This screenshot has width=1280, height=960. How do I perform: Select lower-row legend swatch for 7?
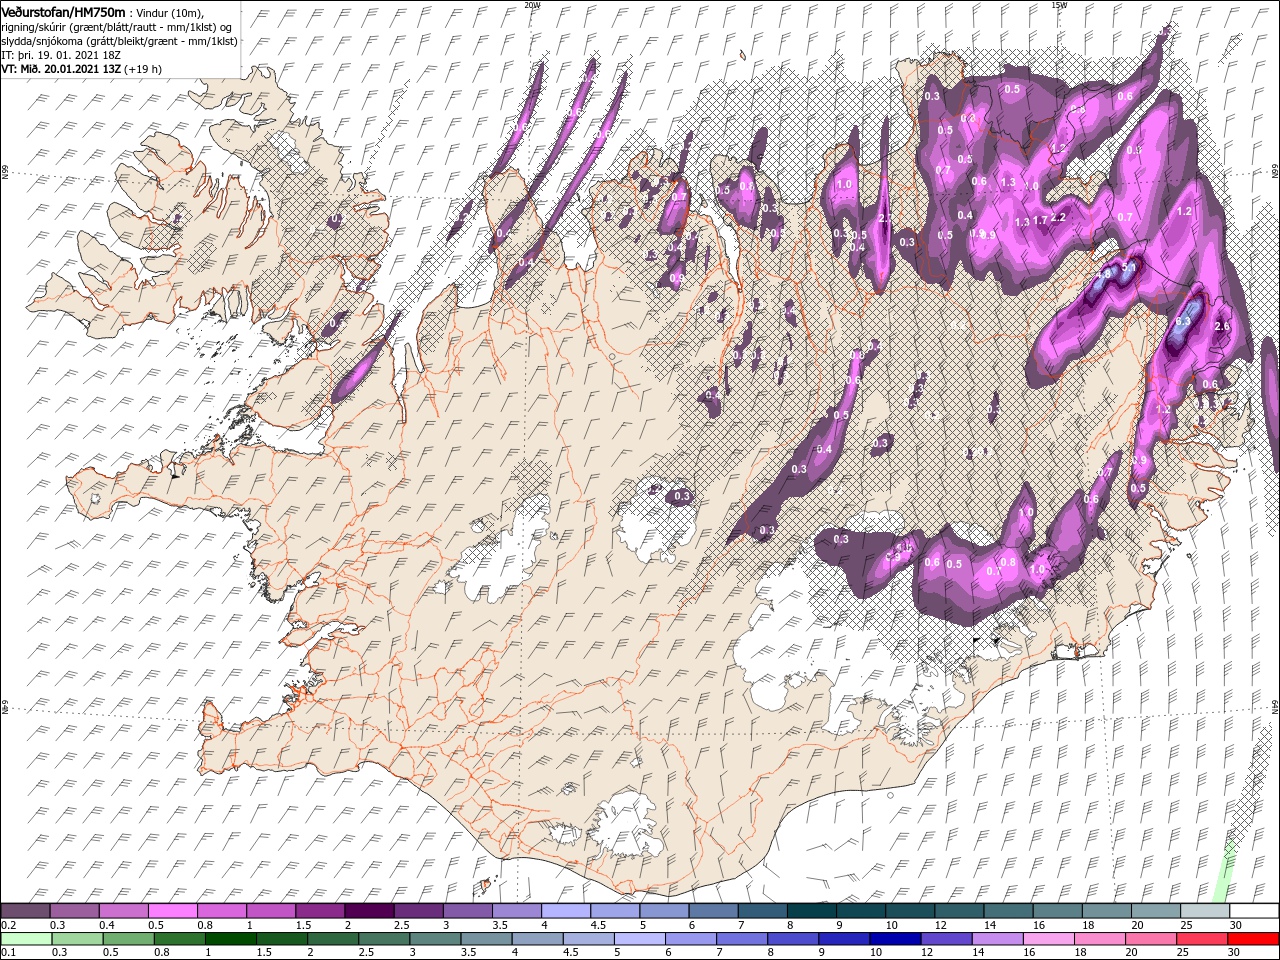pos(742,938)
